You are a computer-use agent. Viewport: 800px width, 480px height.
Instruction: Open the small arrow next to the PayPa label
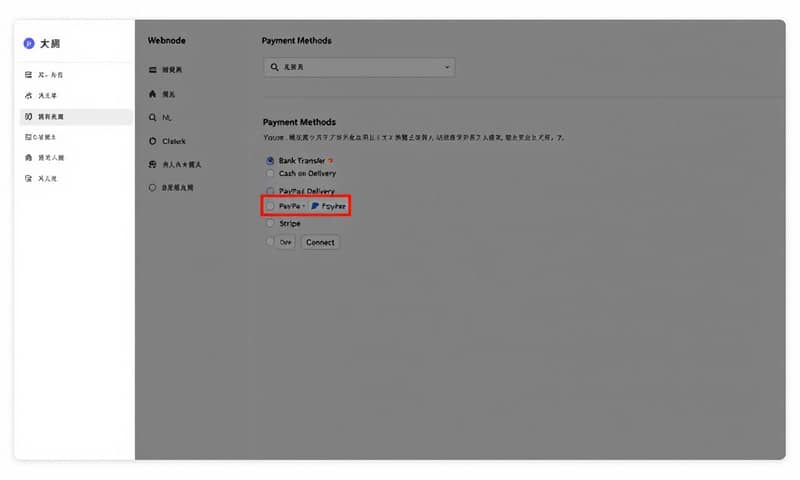[x=304, y=206]
